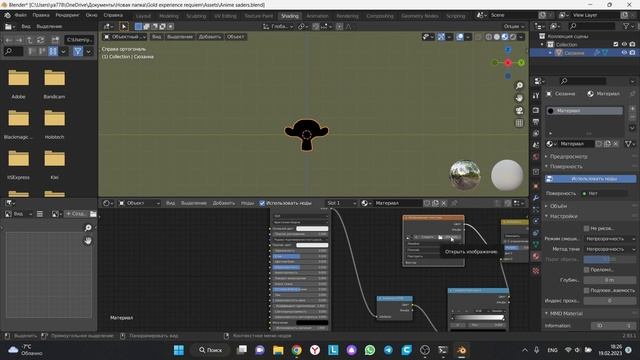Click Ноды in node editor header
This screenshot has height=360, width=640.
point(247,203)
